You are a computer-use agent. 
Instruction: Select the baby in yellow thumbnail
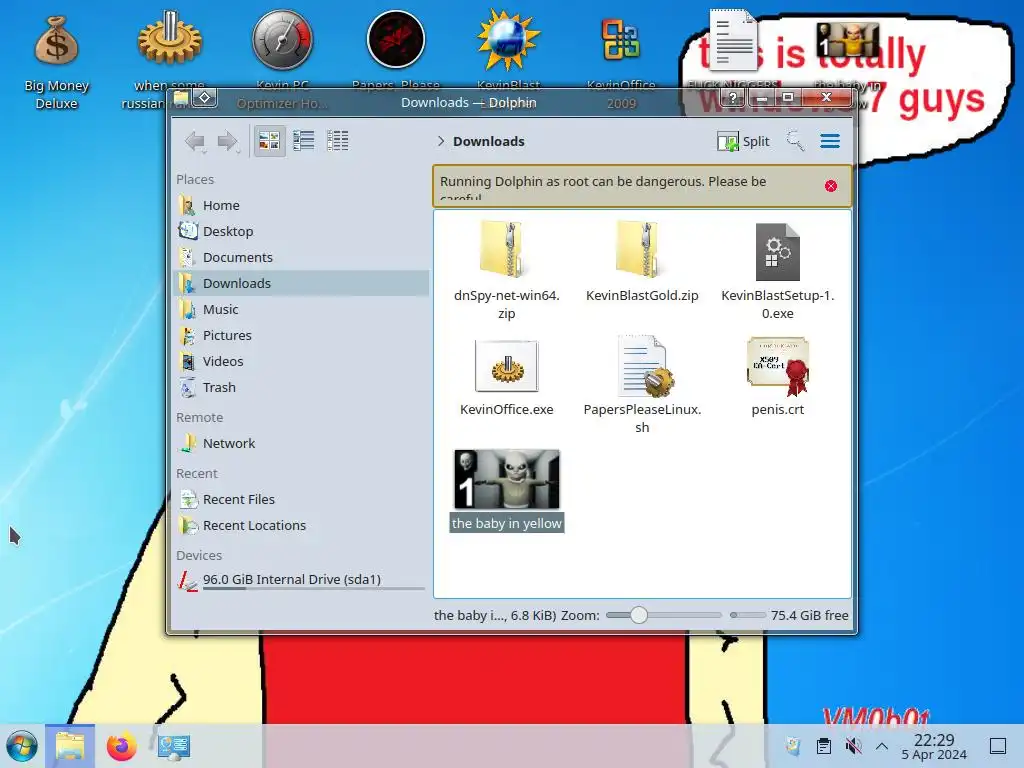click(507, 479)
